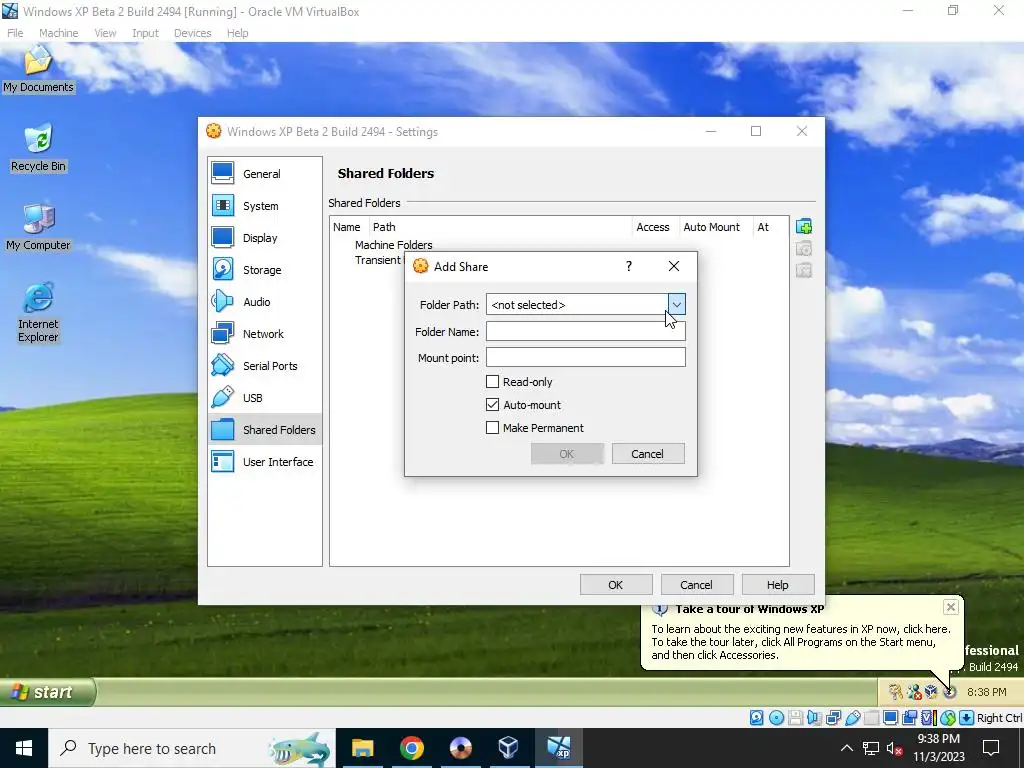Click OK in Add Share dialog

point(567,454)
